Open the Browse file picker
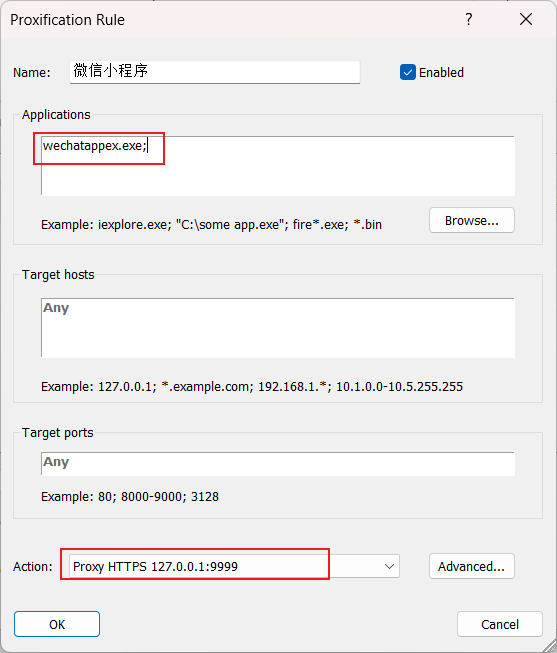The width and height of the screenshot is (557, 653). coord(472,220)
